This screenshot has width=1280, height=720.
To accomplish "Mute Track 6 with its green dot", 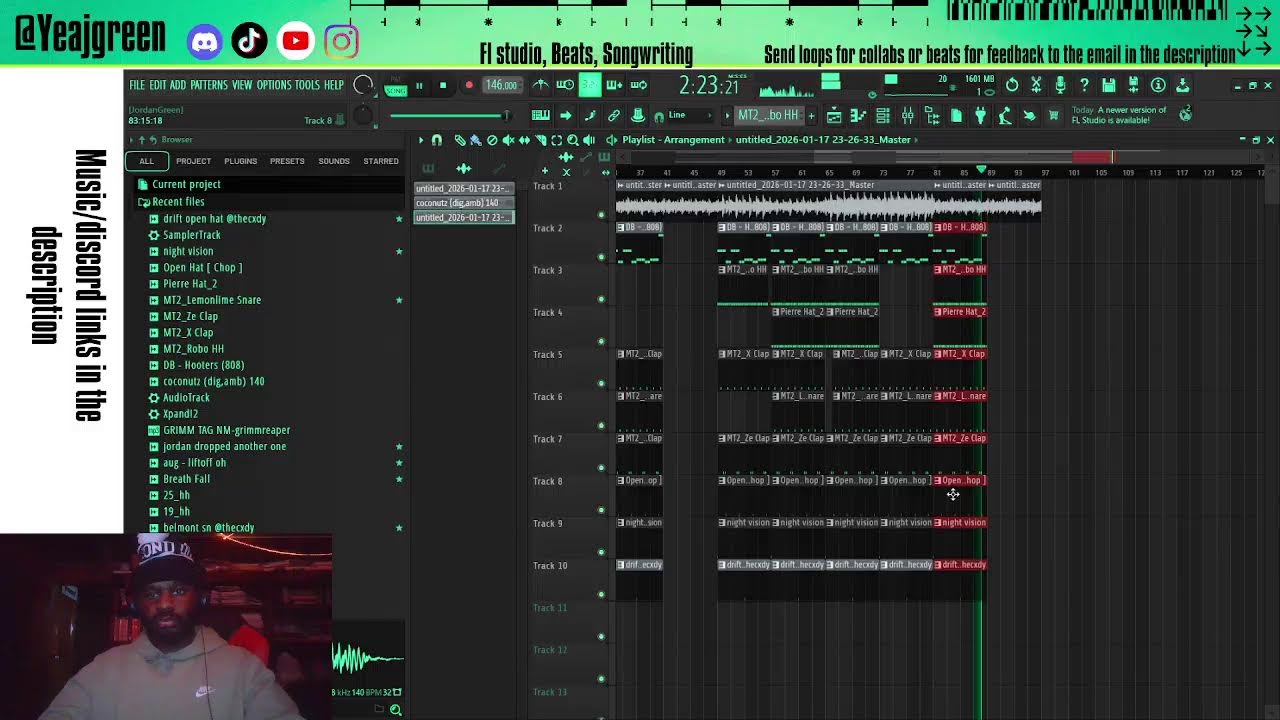I will click(x=601, y=425).
